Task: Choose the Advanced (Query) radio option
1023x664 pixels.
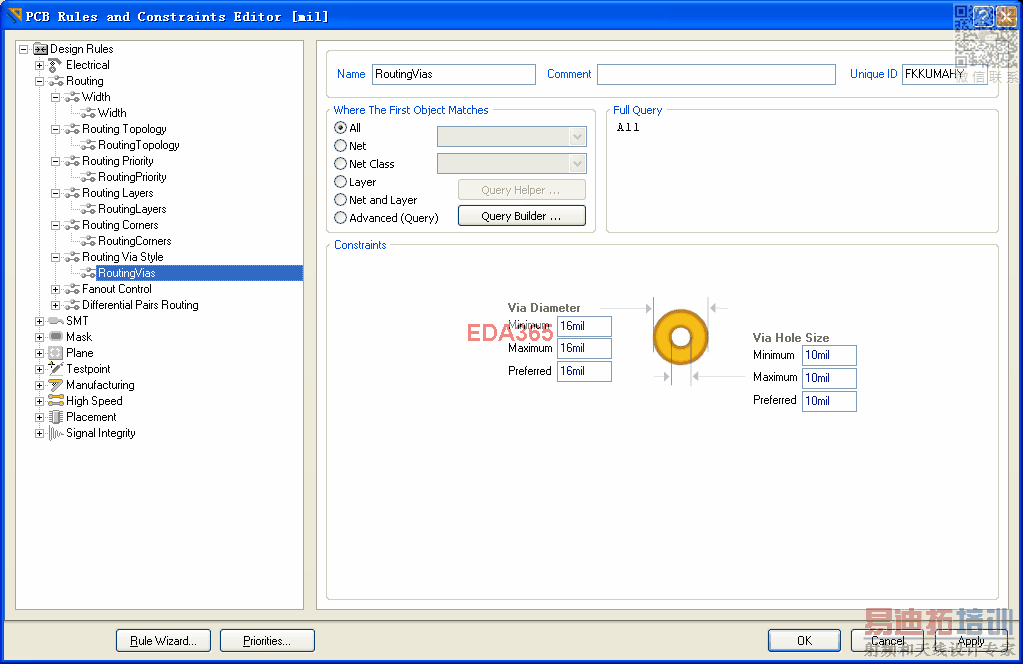Action: coord(341,218)
